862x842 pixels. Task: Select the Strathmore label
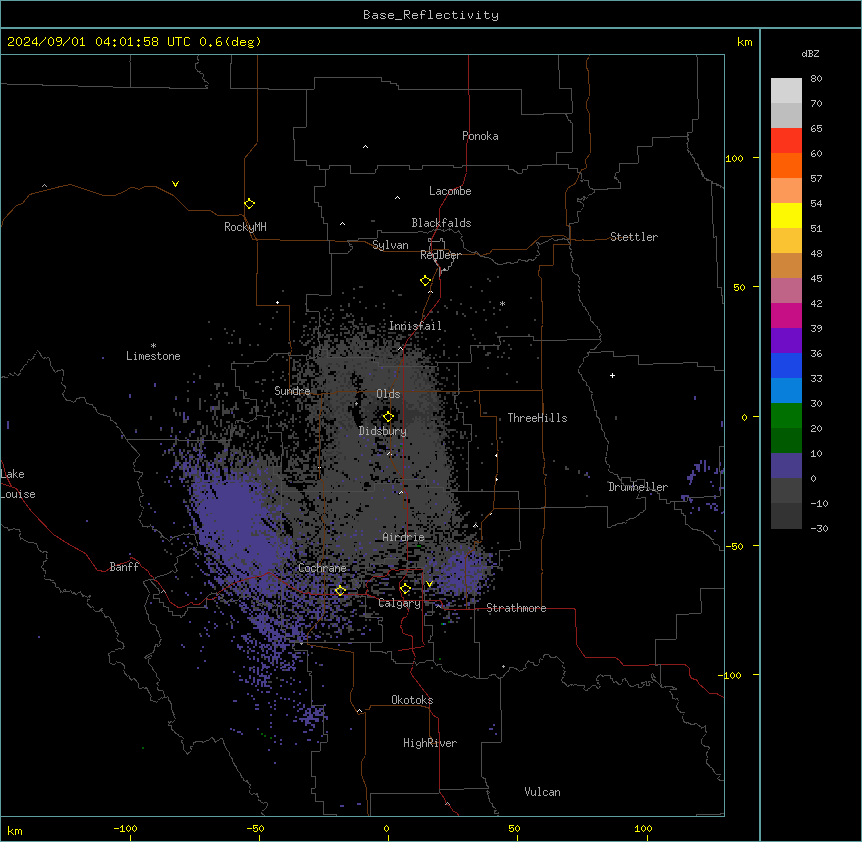click(x=516, y=608)
